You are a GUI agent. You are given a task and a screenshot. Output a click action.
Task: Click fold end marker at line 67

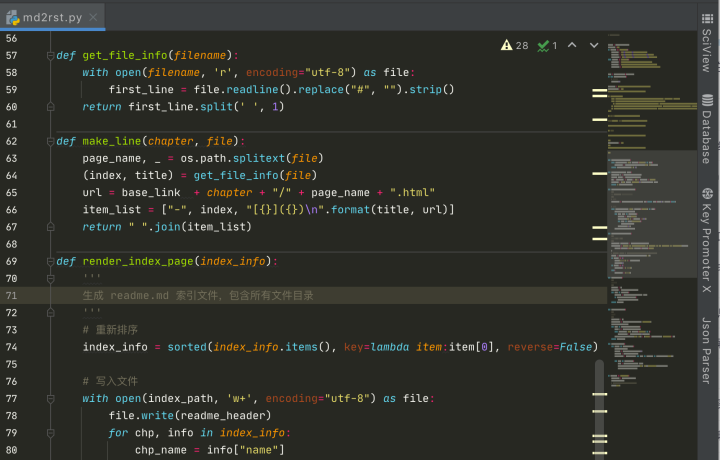[x=51, y=227]
